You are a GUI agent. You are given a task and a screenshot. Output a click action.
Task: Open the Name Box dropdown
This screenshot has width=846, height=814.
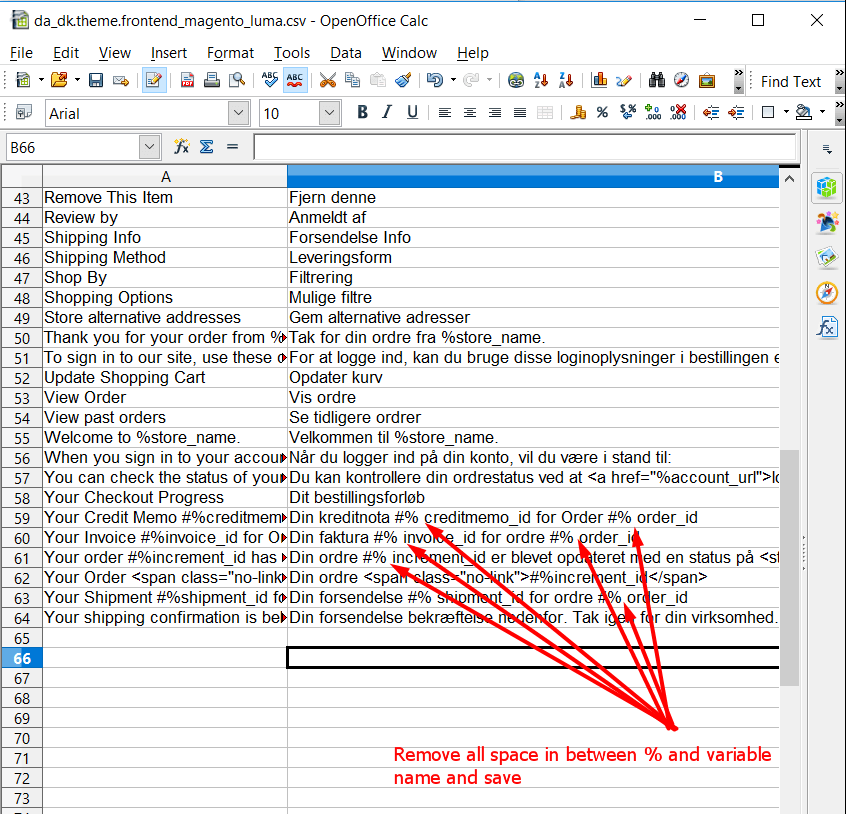tap(148, 146)
